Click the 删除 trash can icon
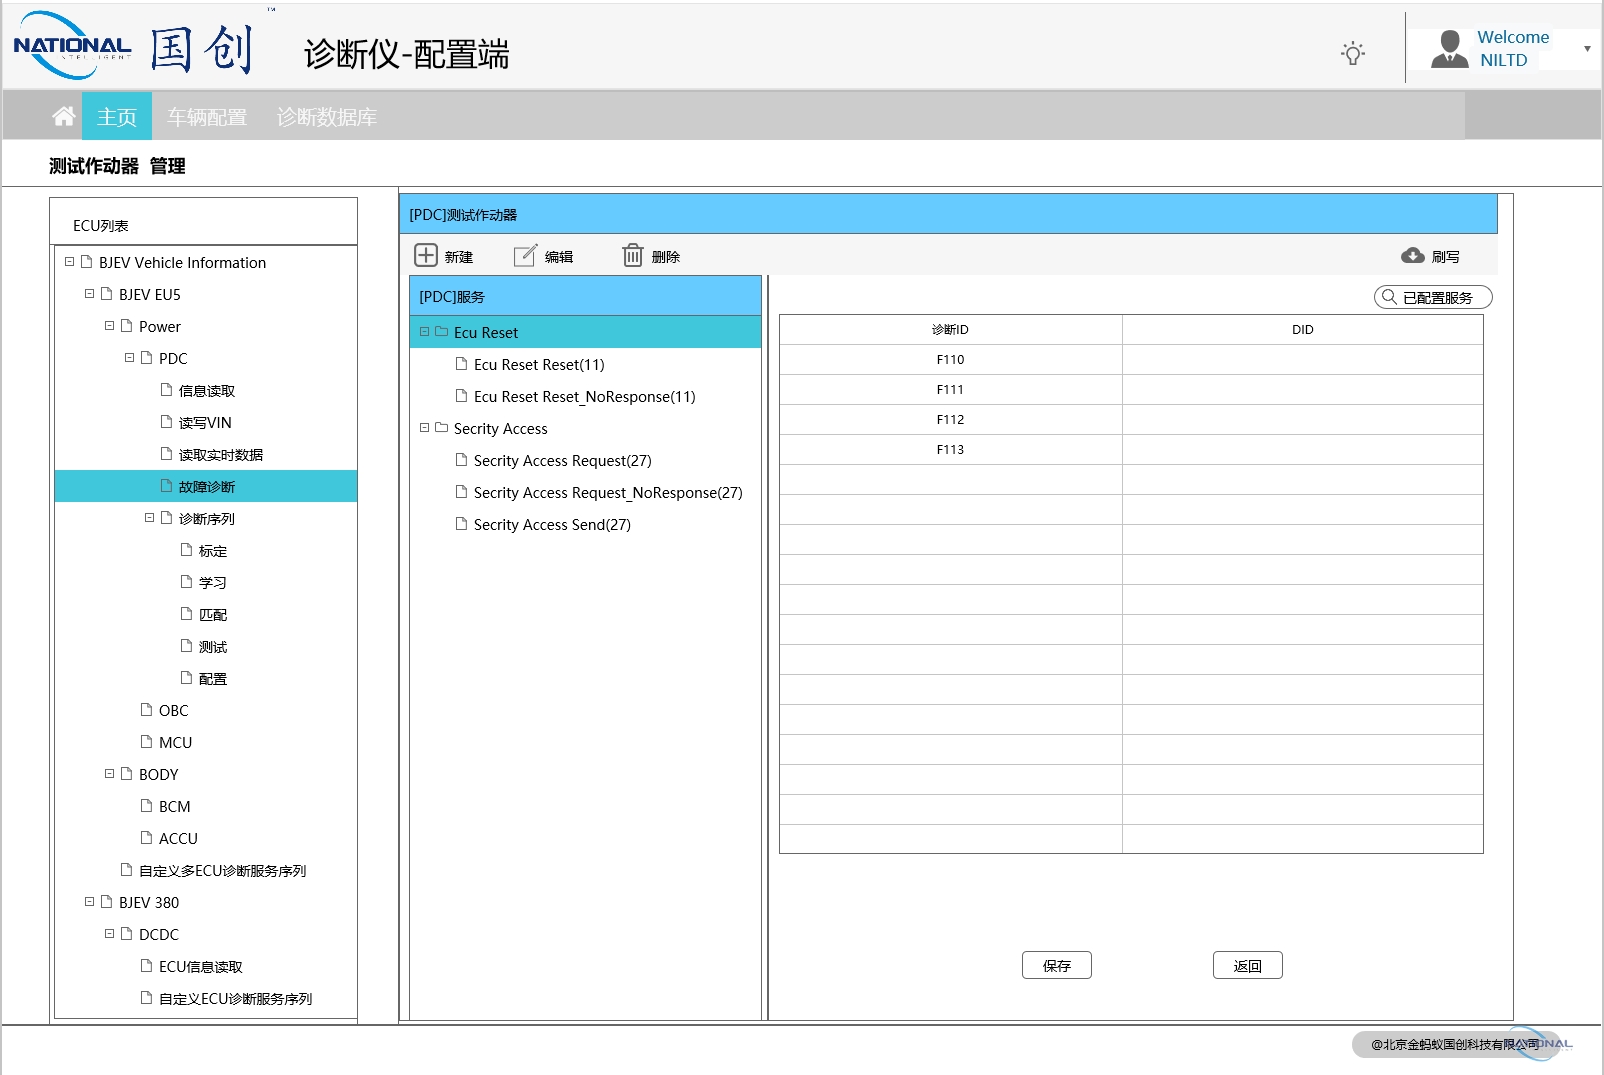 (x=633, y=256)
